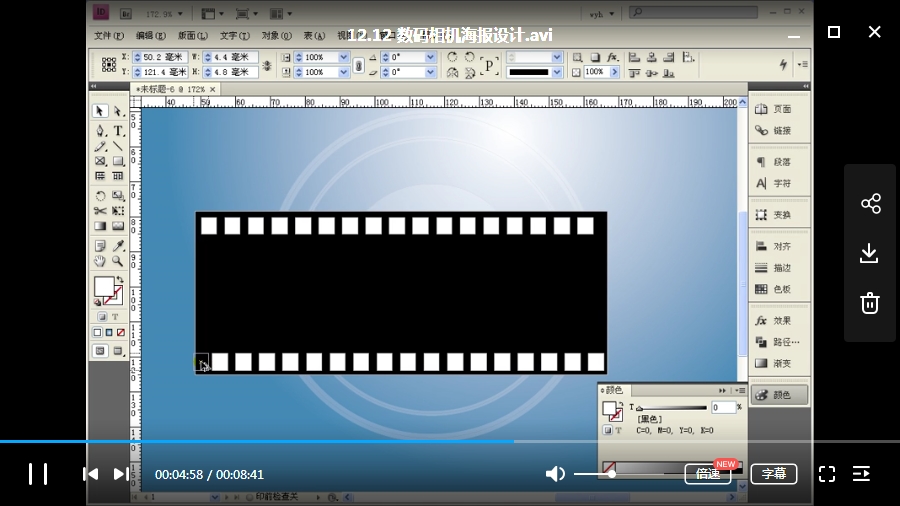
Task: Select the Pen tool
Action: 100,131
